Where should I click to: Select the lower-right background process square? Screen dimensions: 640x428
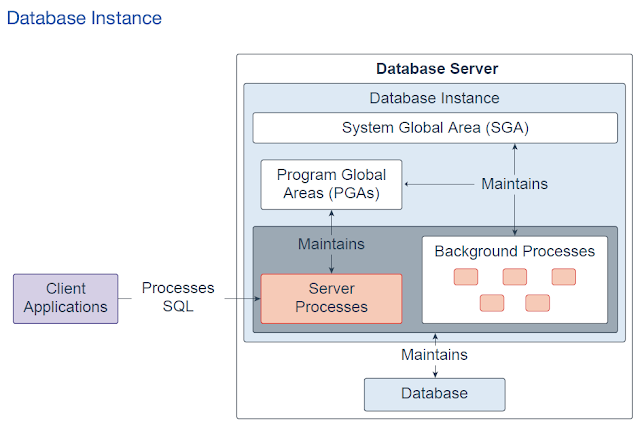(538, 303)
